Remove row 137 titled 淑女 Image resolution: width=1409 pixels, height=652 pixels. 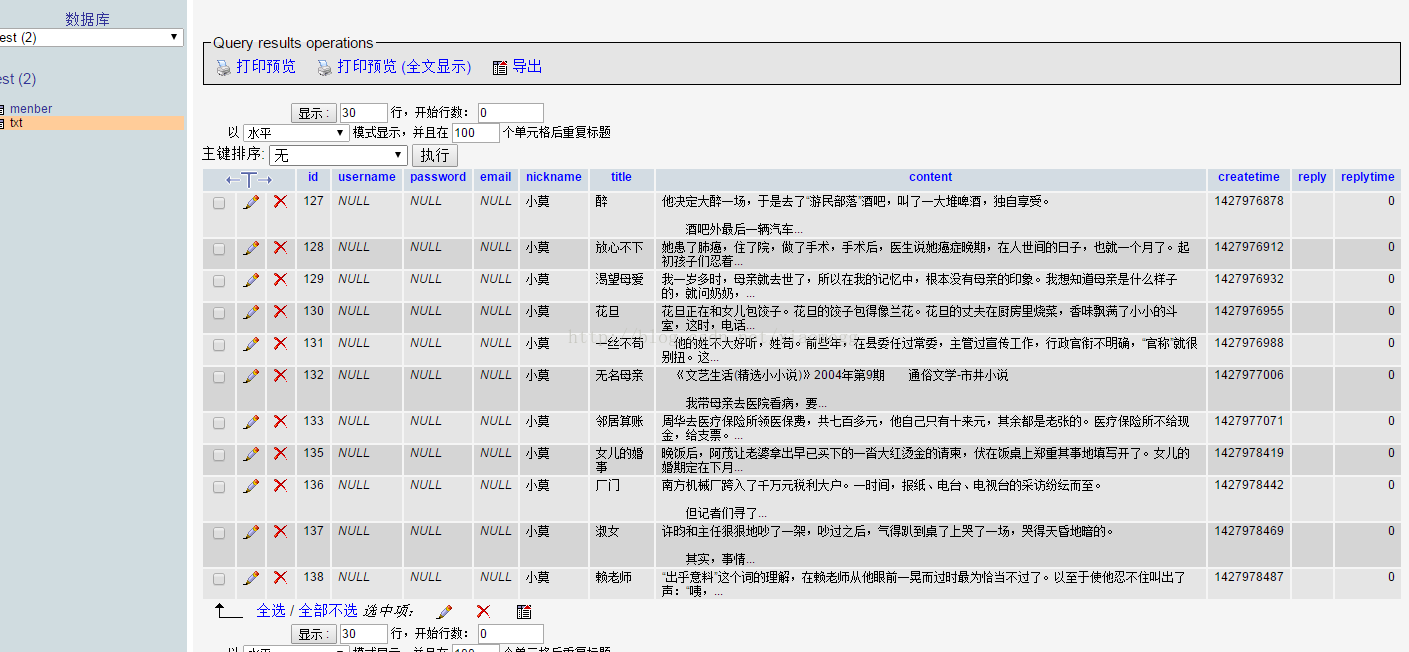pyautogui.click(x=280, y=531)
